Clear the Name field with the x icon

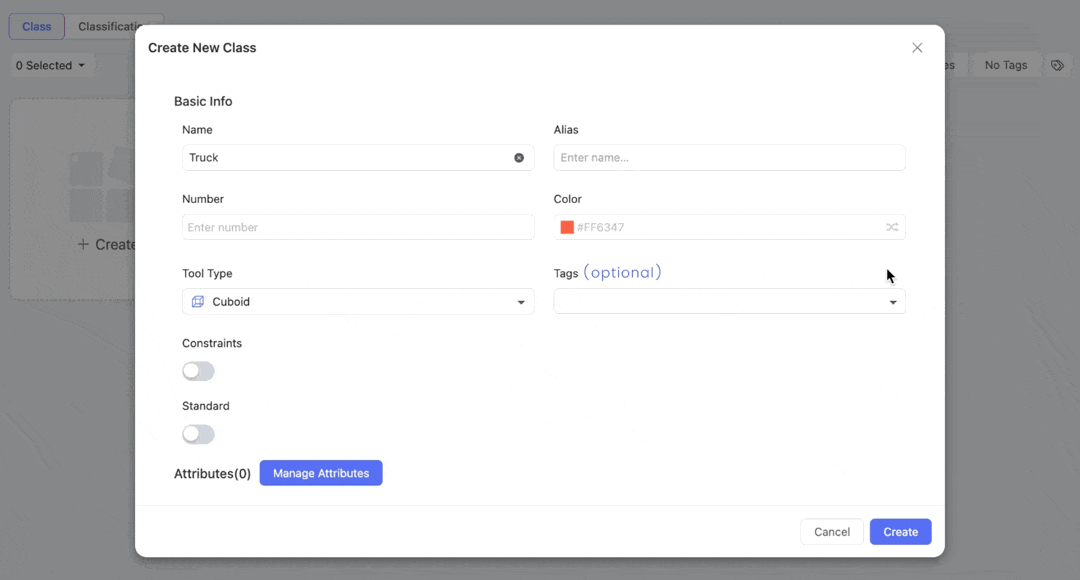tap(519, 158)
